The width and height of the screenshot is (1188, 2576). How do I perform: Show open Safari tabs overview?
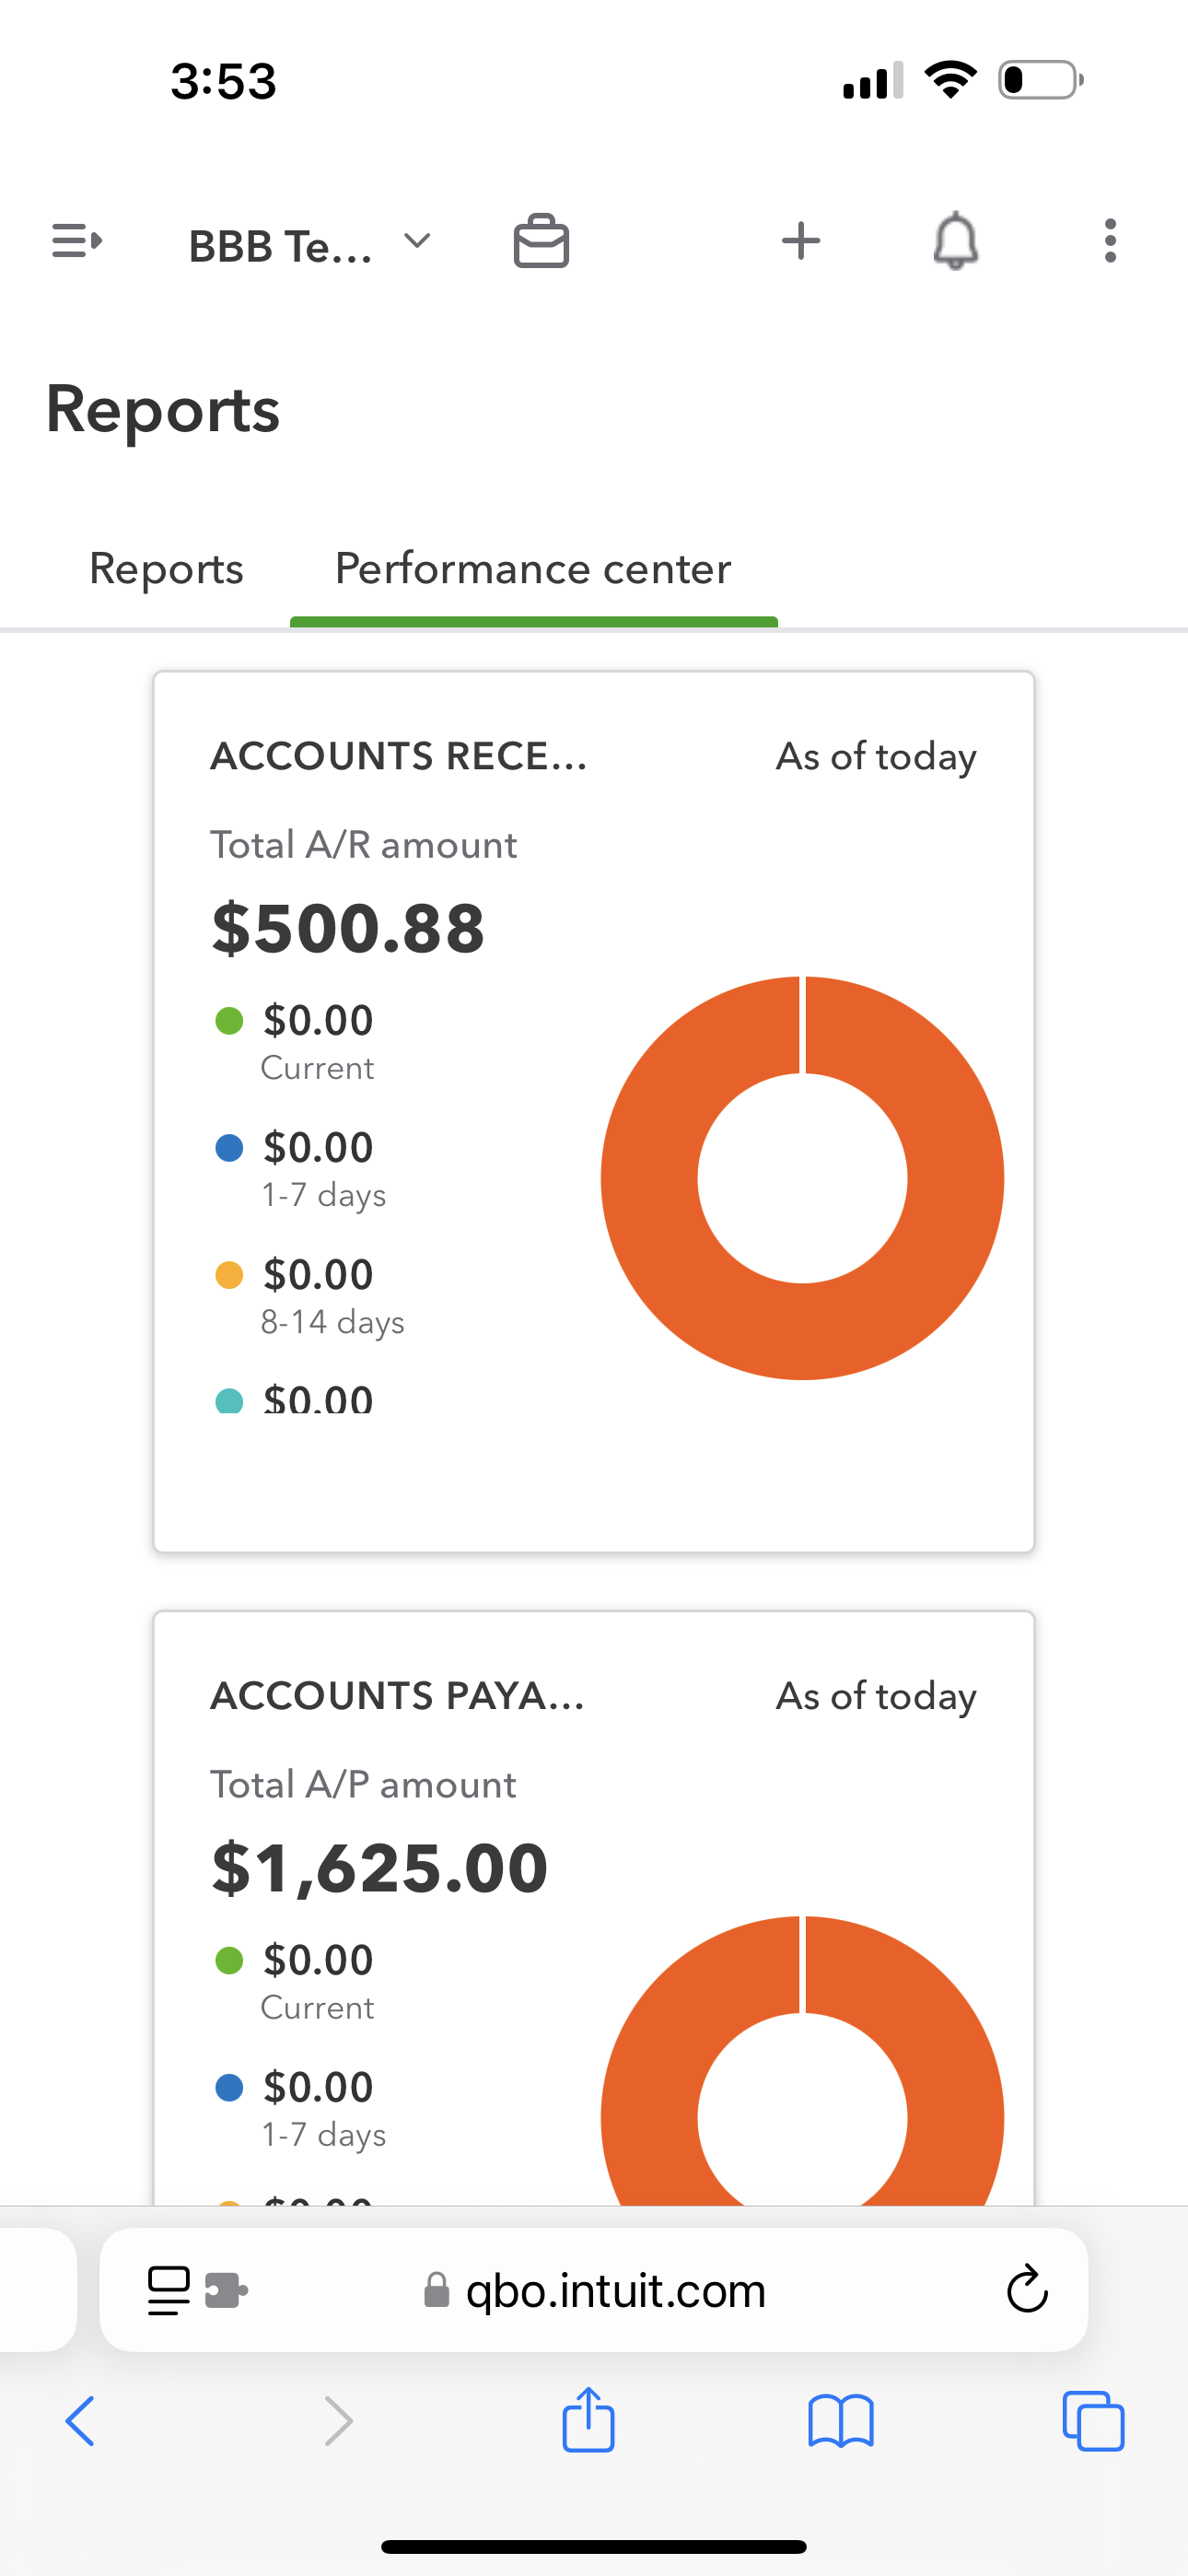point(1093,2421)
